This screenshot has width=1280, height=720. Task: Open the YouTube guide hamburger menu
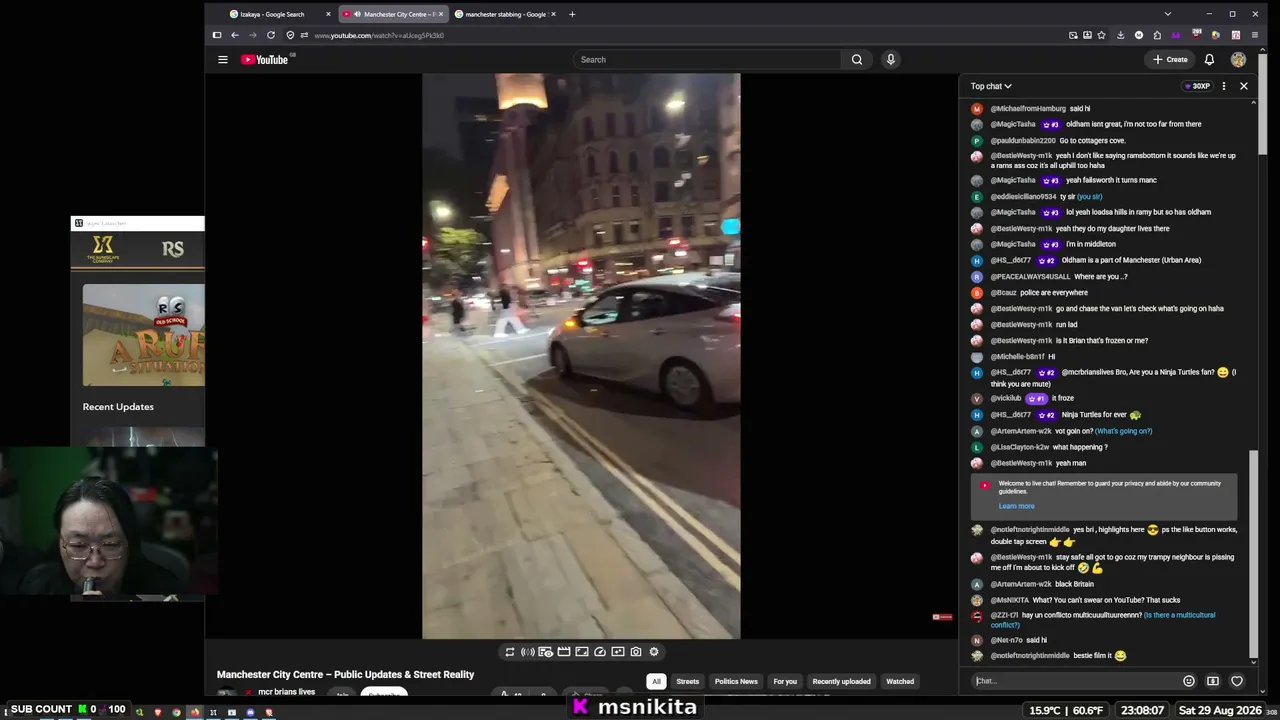point(223,60)
